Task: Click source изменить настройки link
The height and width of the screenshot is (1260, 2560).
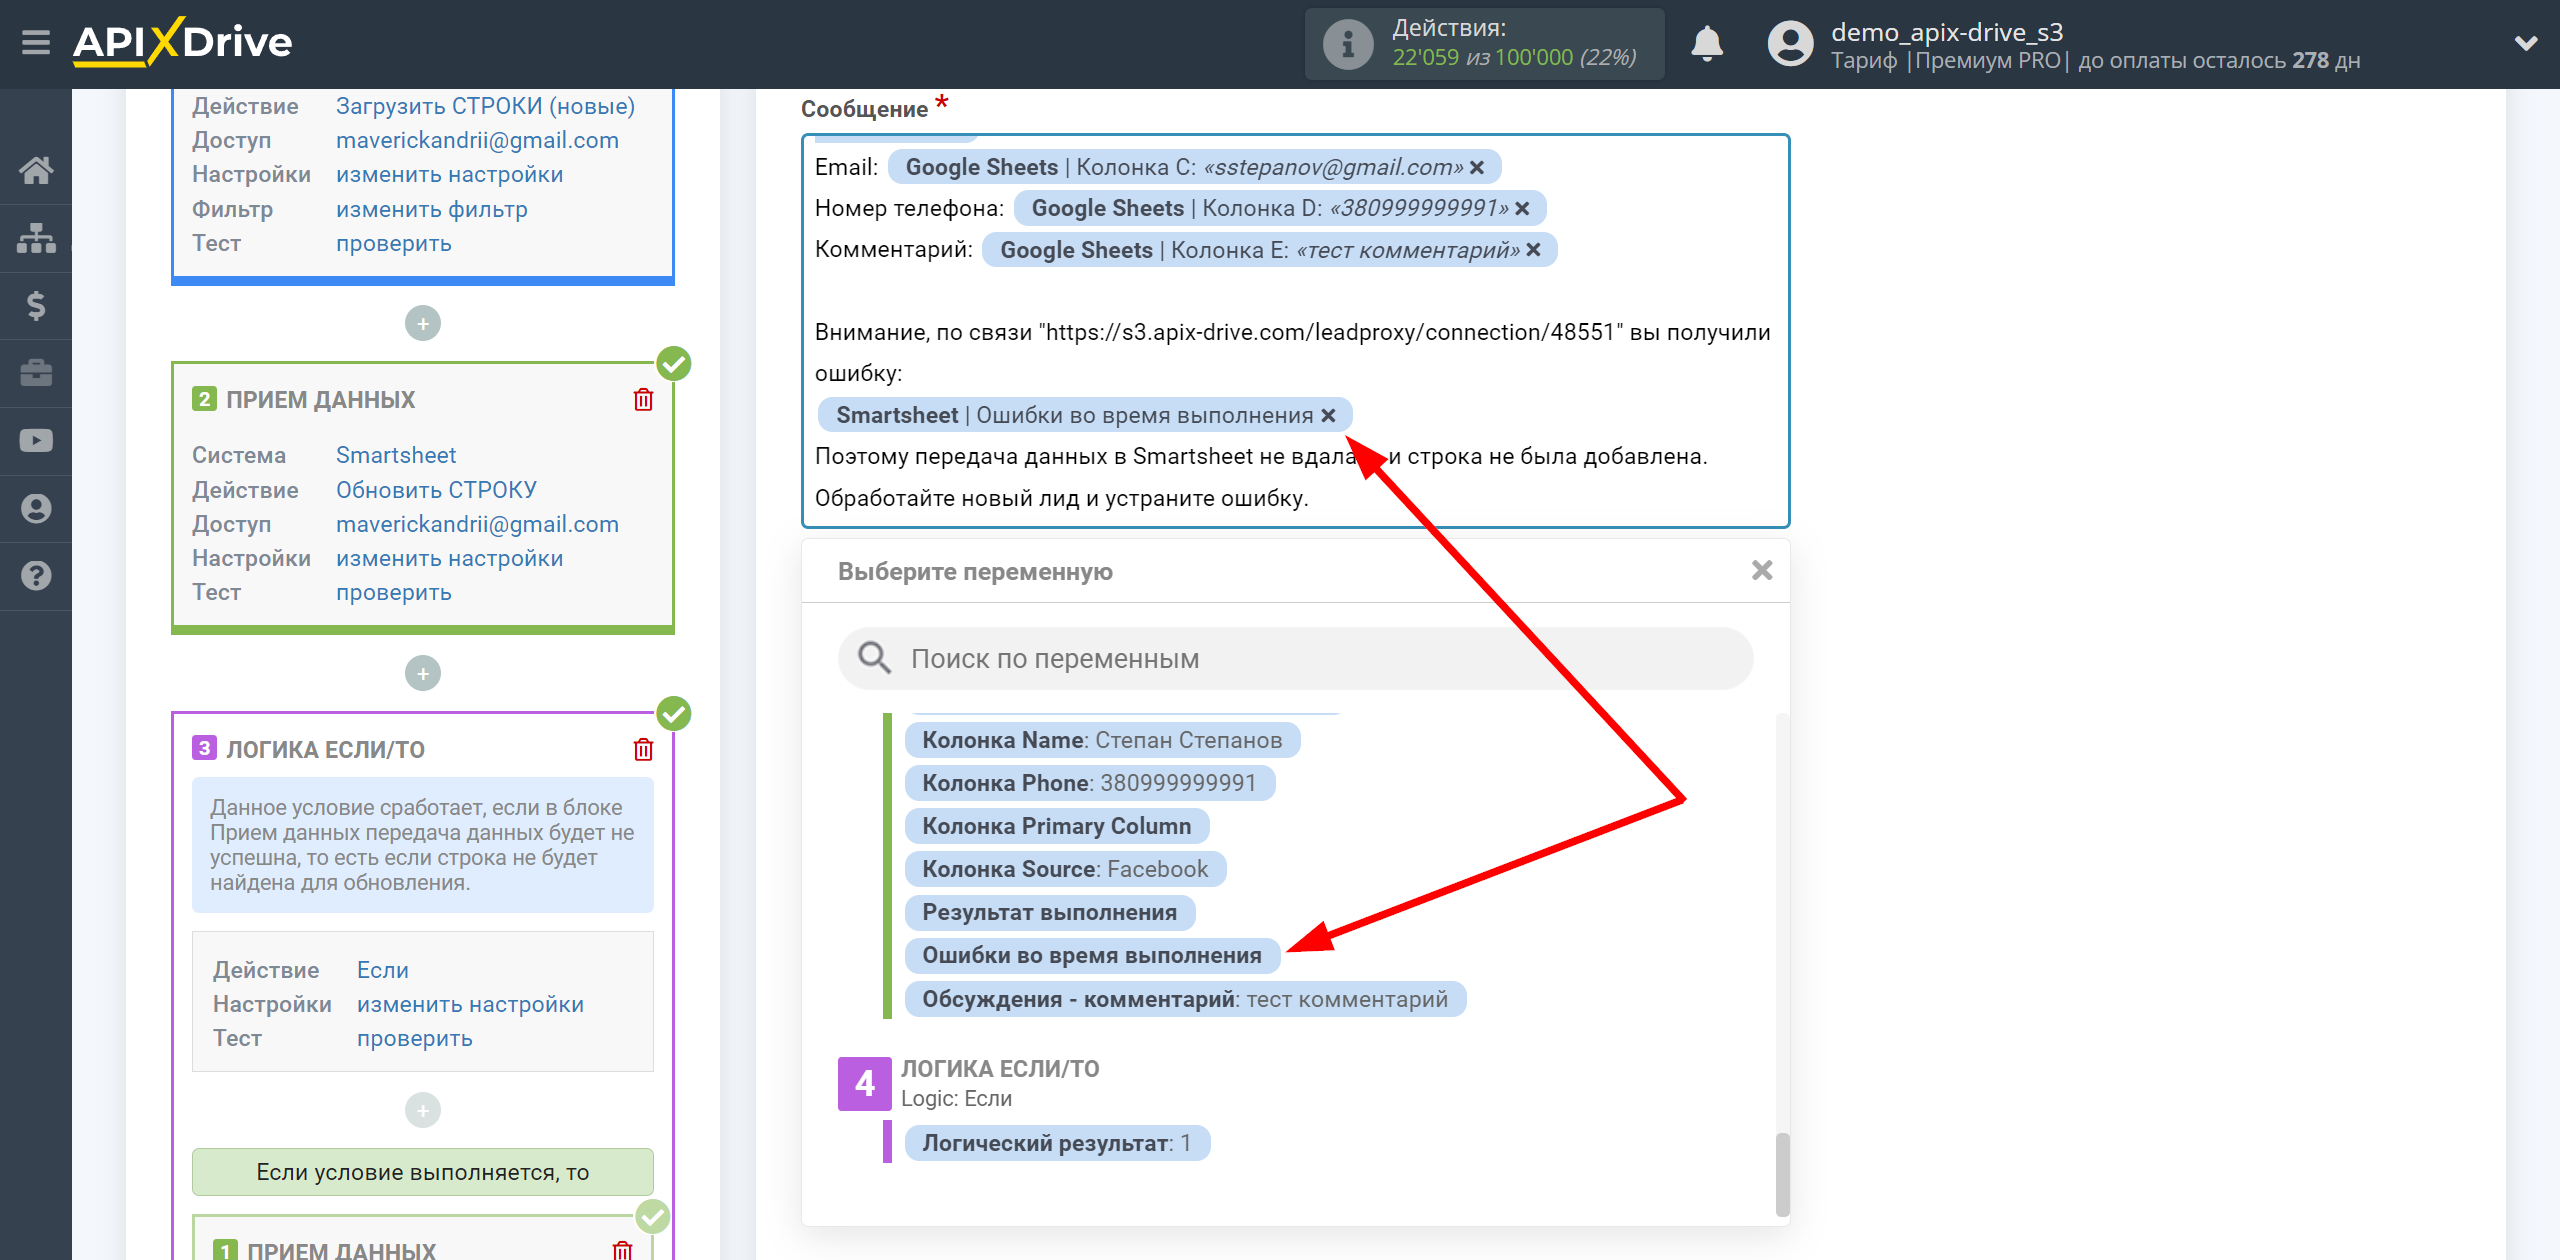Action: tap(449, 174)
